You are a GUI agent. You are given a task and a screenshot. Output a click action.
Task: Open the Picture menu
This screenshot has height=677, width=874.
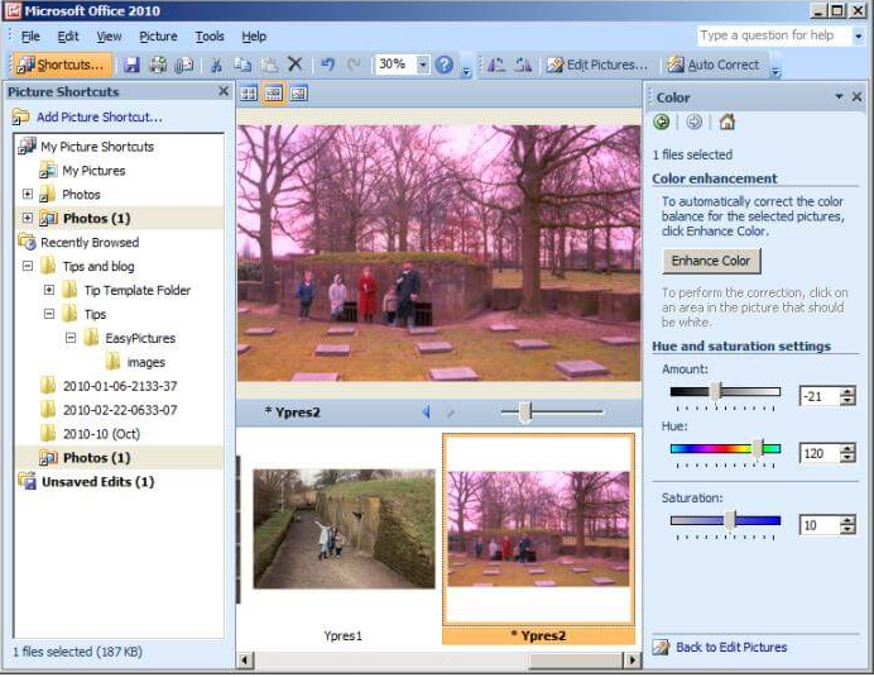pos(158,36)
